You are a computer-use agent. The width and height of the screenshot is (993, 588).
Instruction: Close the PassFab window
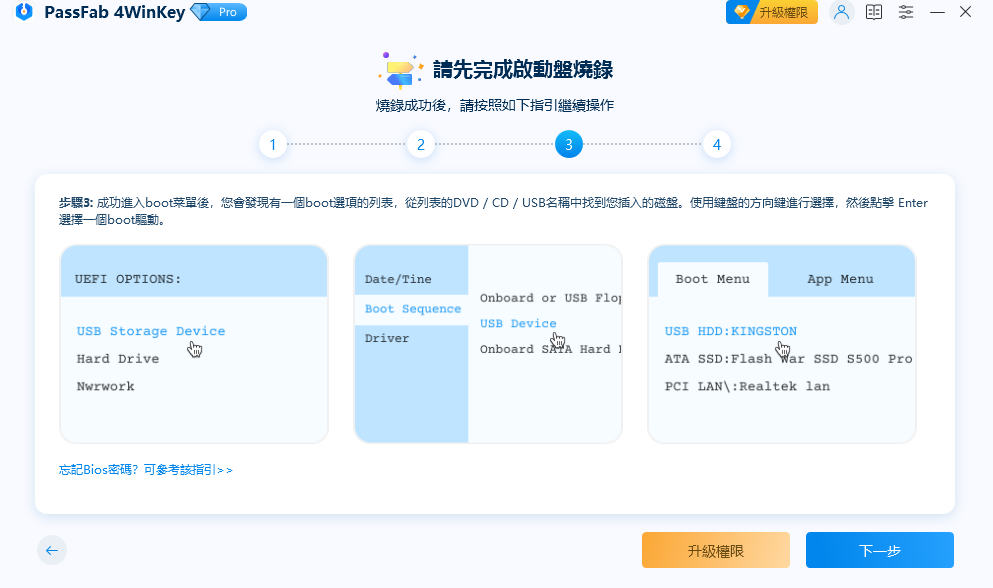coord(965,11)
